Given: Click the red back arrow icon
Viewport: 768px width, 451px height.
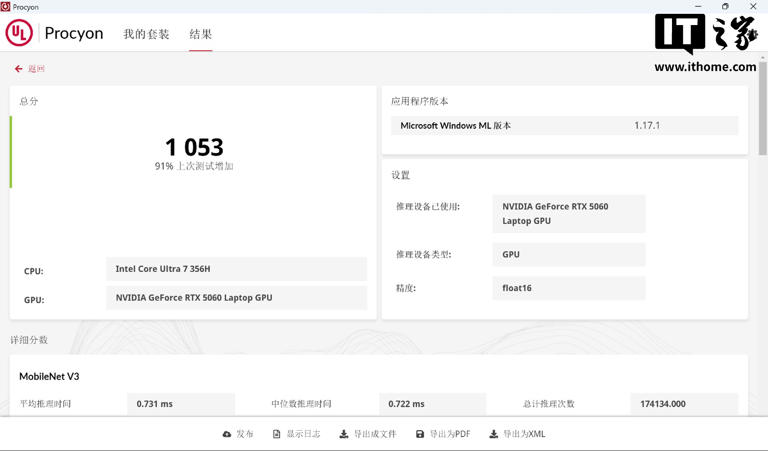Looking at the screenshot, I should coord(18,69).
